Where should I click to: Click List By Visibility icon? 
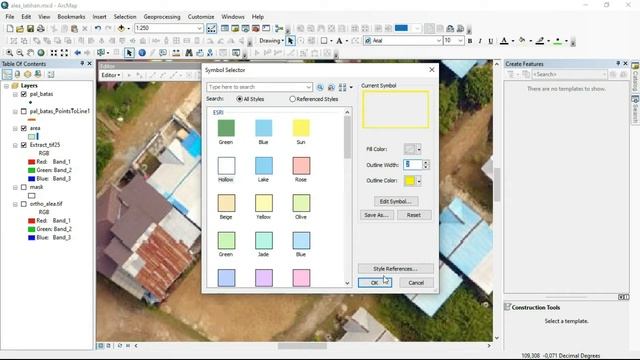[27, 74]
